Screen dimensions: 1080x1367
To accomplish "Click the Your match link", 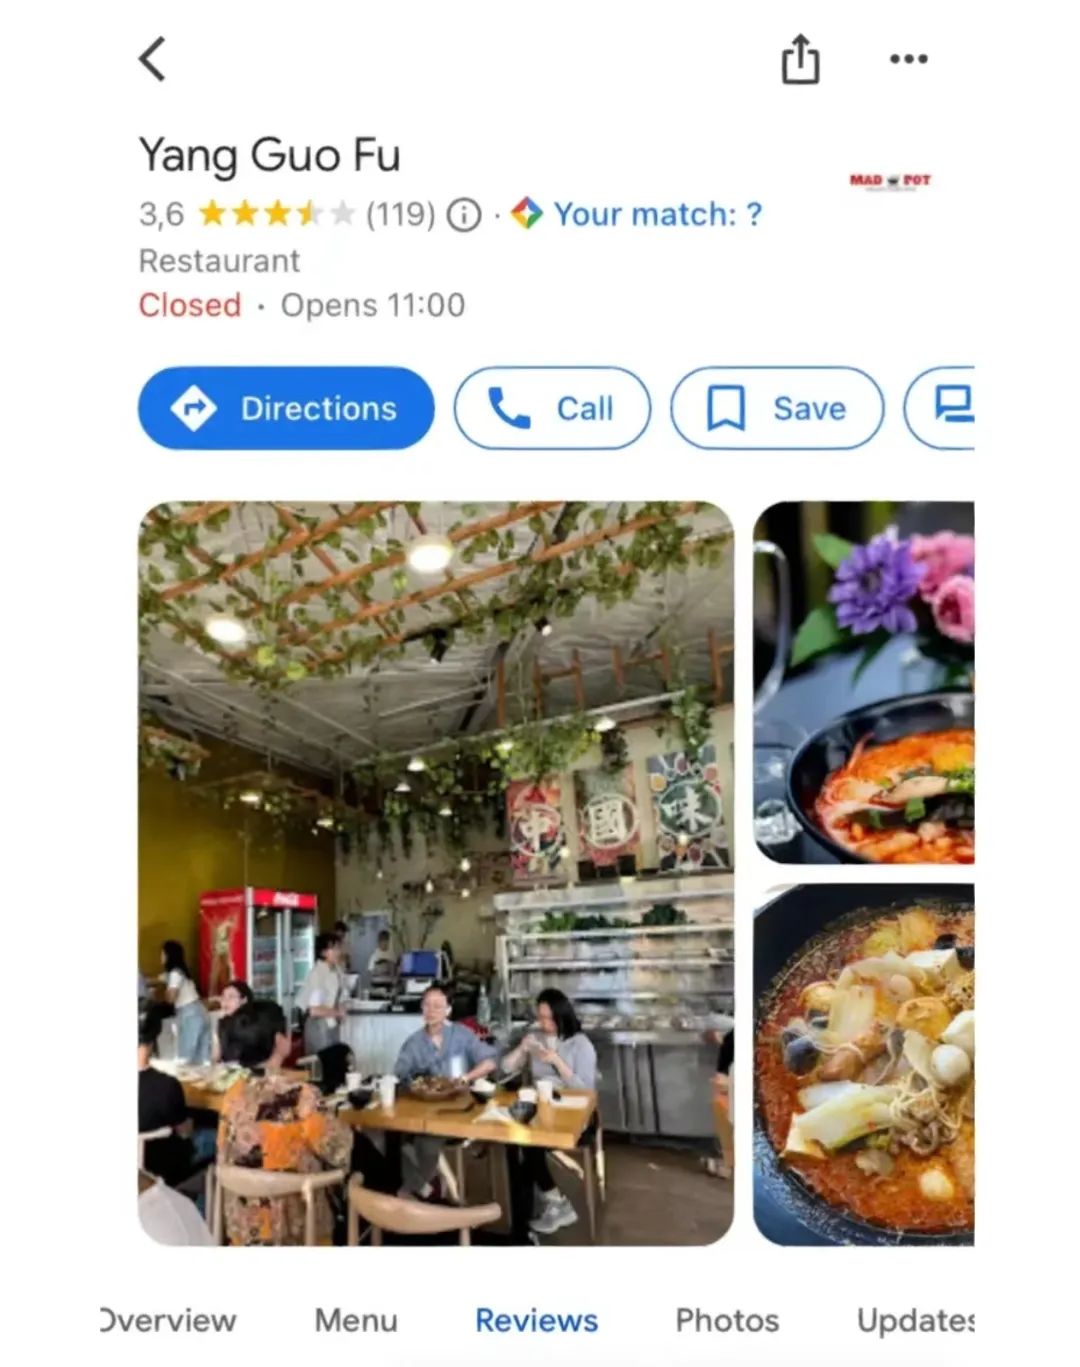I will [657, 214].
